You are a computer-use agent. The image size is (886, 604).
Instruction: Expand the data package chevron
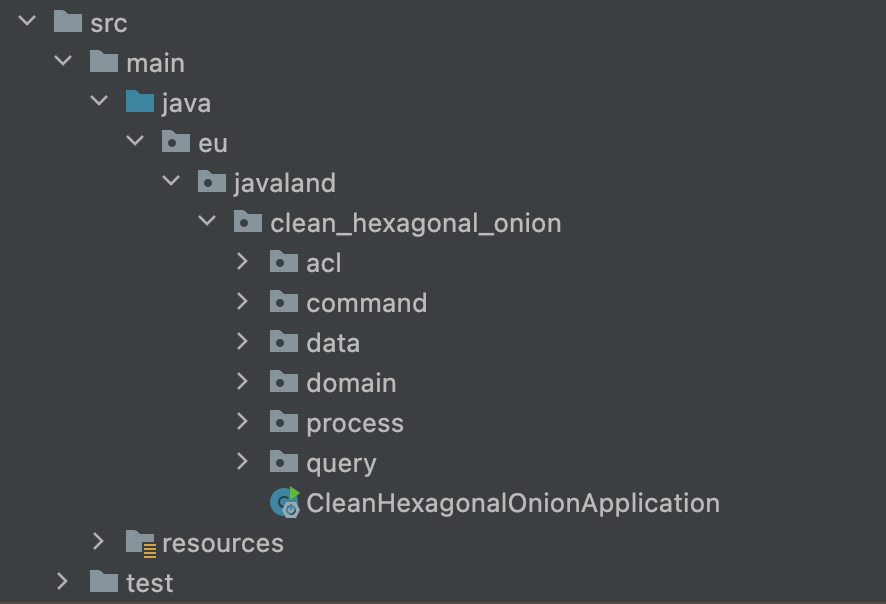pyautogui.click(x=242, y=341)
